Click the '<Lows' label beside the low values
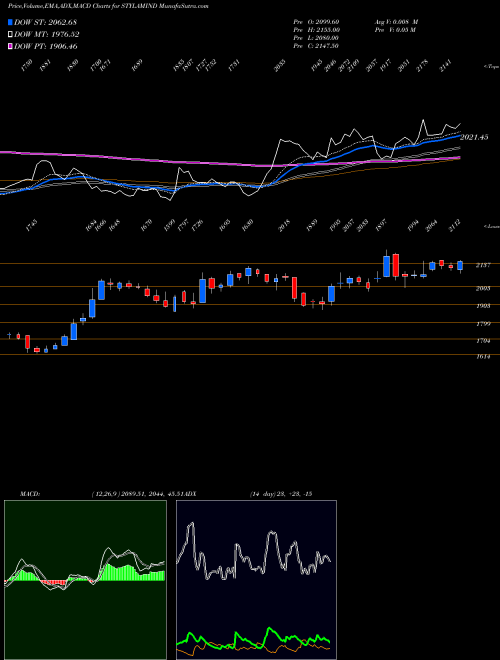Screen dimensions: 500x660 click(491, 226)
